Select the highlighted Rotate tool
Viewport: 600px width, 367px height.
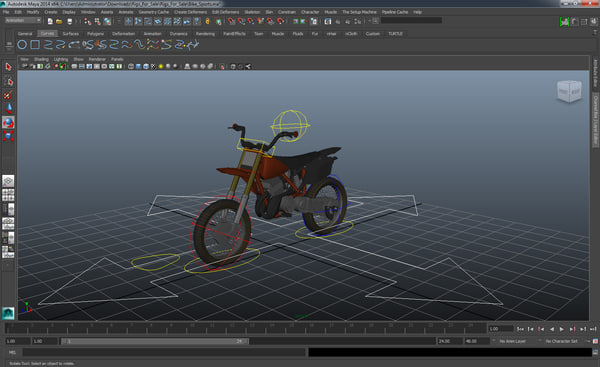[x=8, y=122]
